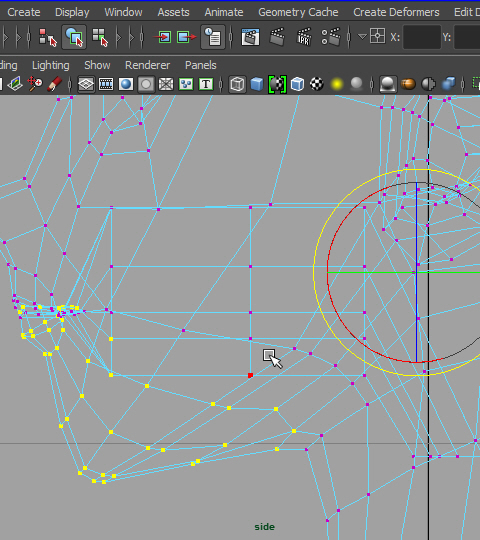Expand the collapsed section right of component type icon

pos(119,37)
